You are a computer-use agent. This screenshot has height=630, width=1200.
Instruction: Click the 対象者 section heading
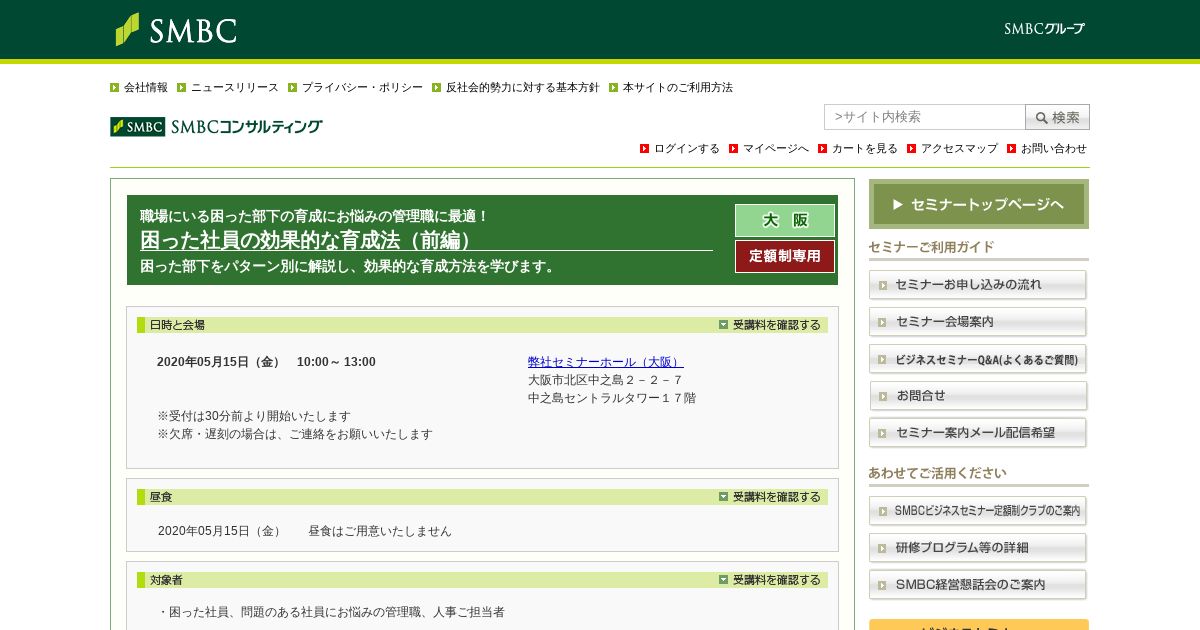(x=166, y=580)
